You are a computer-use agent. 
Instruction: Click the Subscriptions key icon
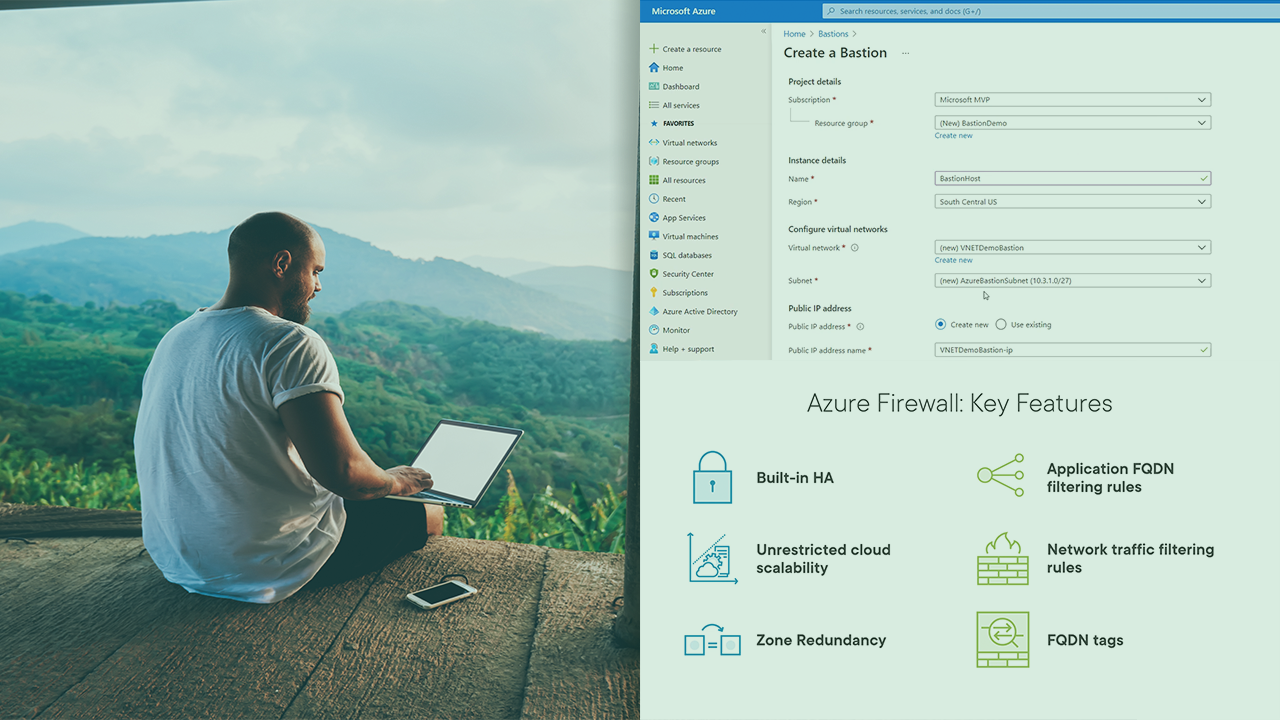pos(654,293)
